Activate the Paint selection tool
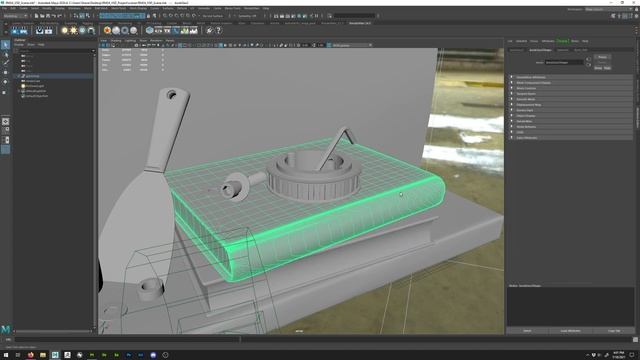Viewport: 640px width, 360px height. [5, 63]
